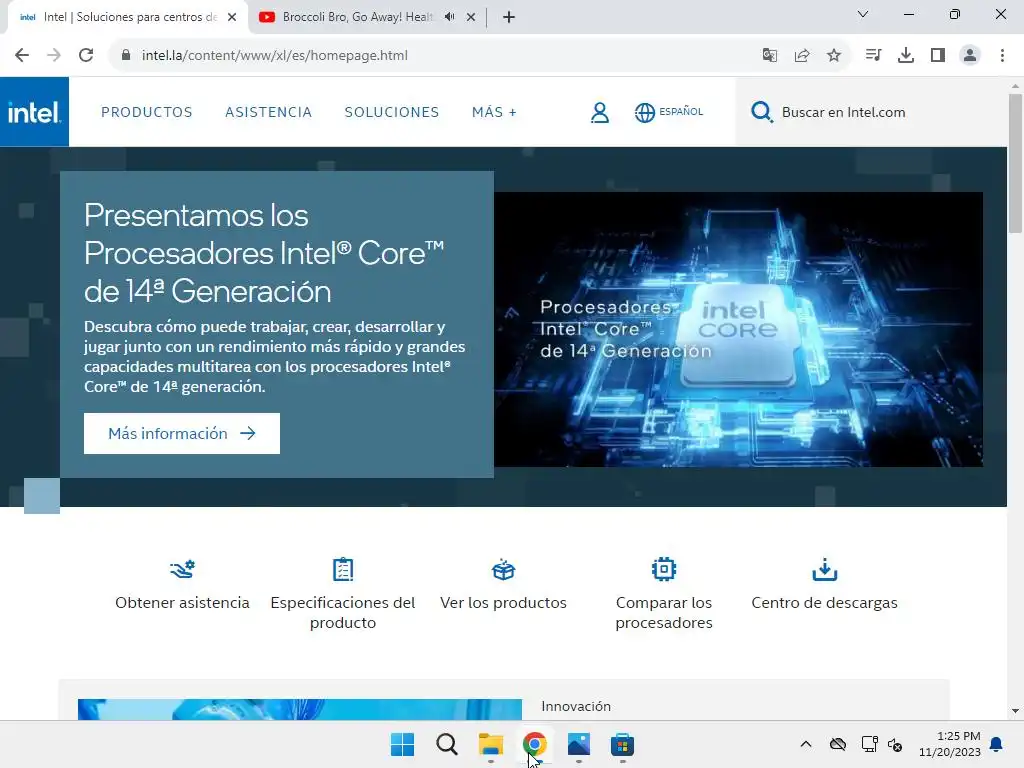Viewport: 1024px width, 768px height.
Task: Click the 14ª Generación processor banner image
Action: click(x=738, y=329)
